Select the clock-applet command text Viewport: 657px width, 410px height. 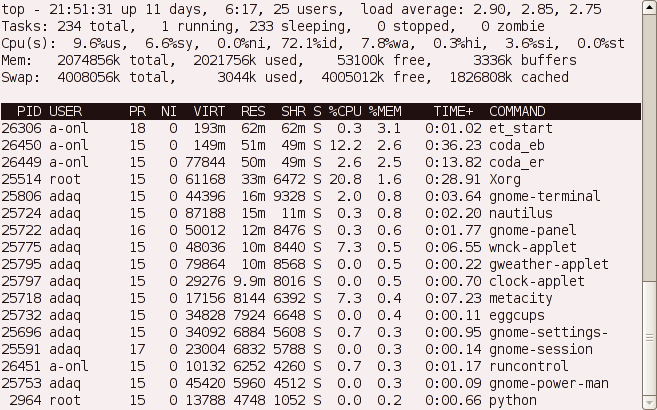(537, 281)
